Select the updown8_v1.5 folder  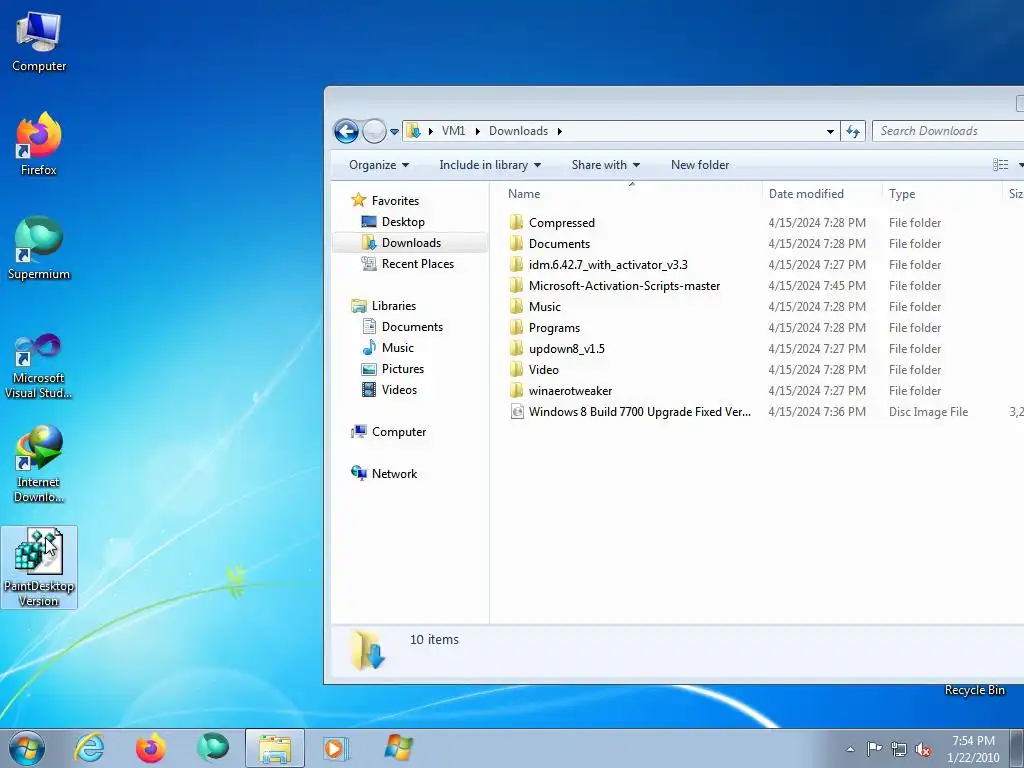tap(566, 349)
